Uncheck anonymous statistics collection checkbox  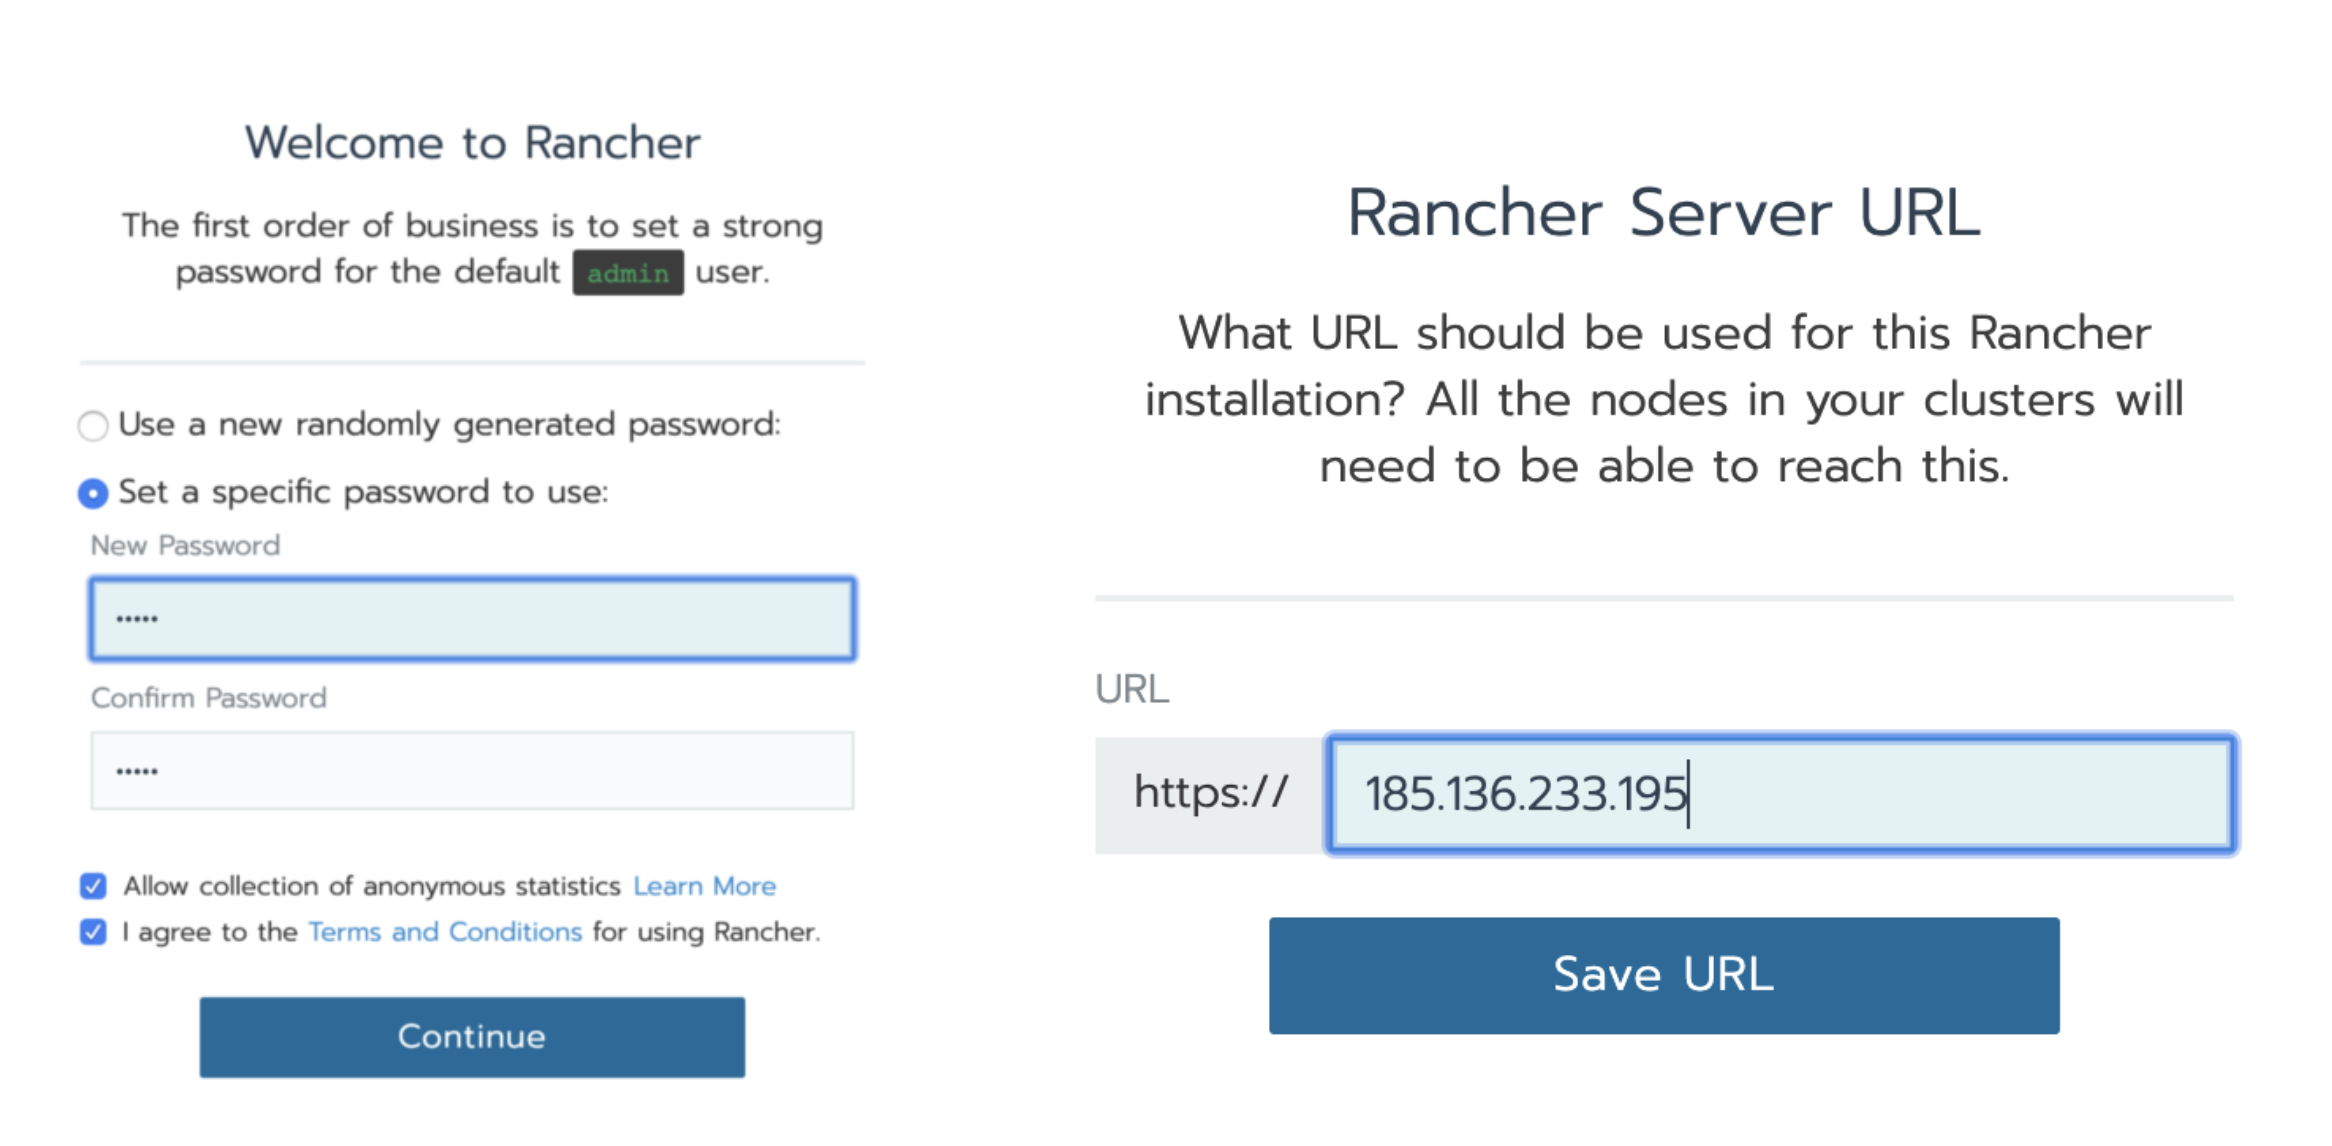(x=93, y=886)
